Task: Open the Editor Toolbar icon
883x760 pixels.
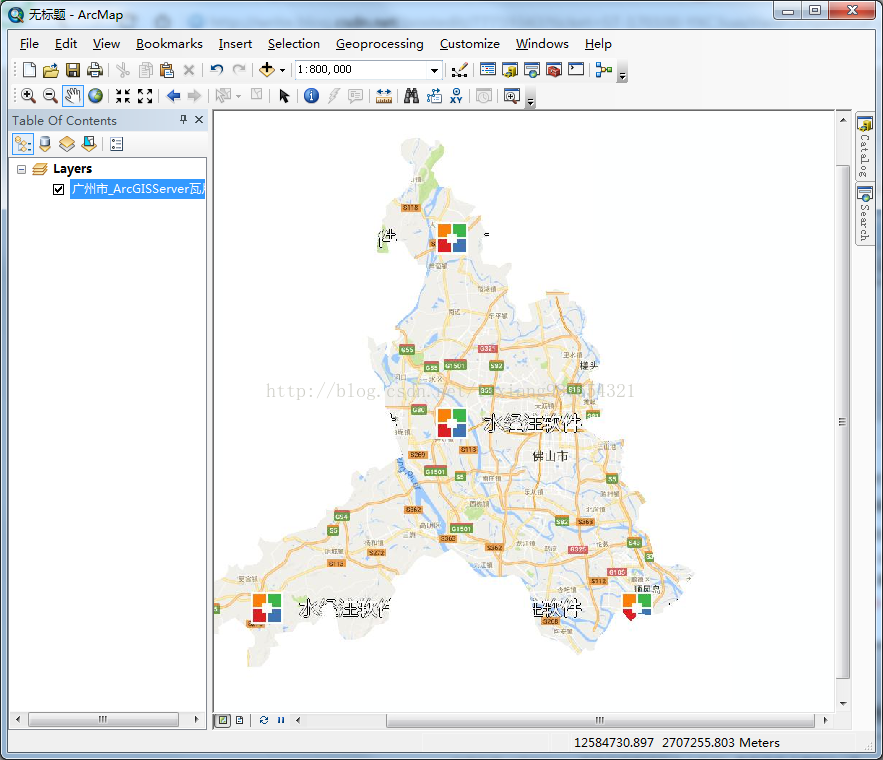Action: click(x=460, y=70)
